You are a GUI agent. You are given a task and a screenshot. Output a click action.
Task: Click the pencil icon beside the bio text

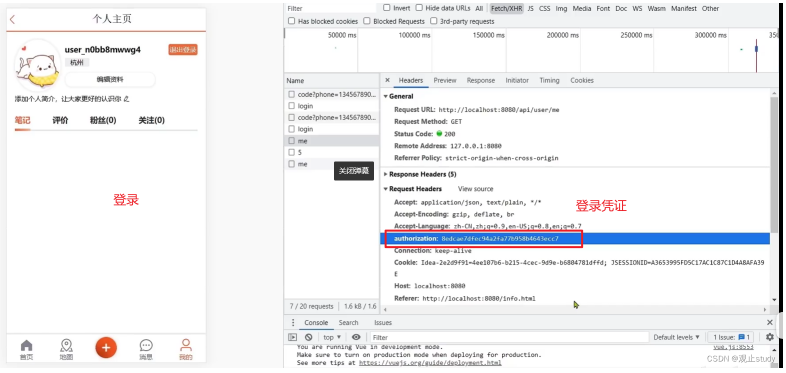126,99
